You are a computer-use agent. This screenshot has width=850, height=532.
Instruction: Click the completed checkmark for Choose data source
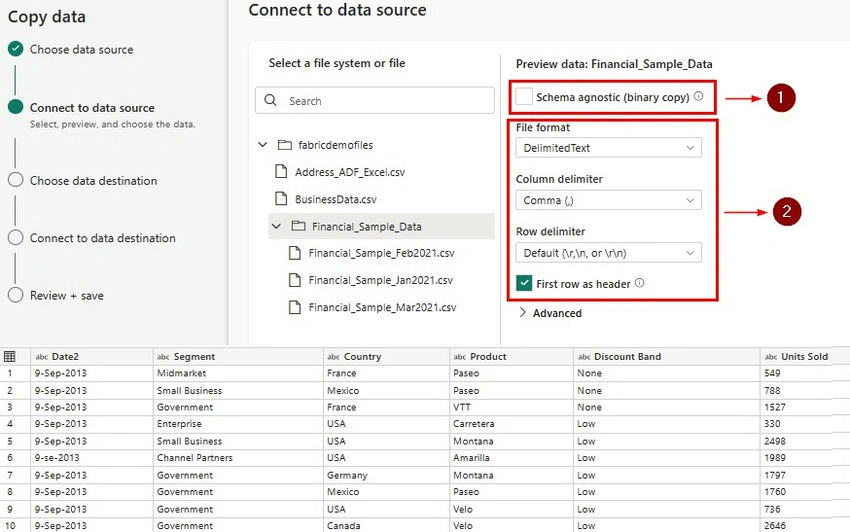(x=16, y=49)
